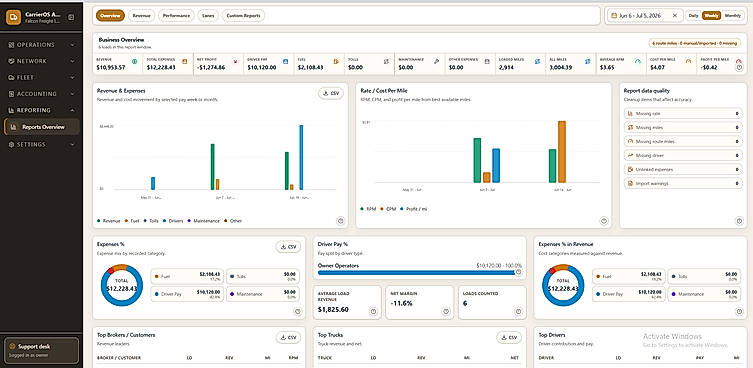Viewport: 753px width, 368px height.
Task: Open info icon in Revenue & Expenses card
Action: 340,221
